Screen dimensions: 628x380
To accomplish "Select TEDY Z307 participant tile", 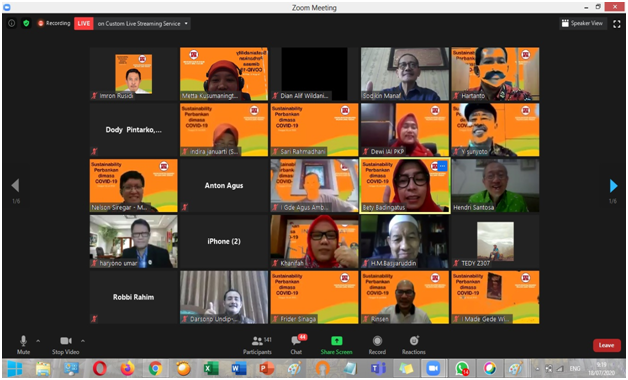I will (x=495, y=241).
